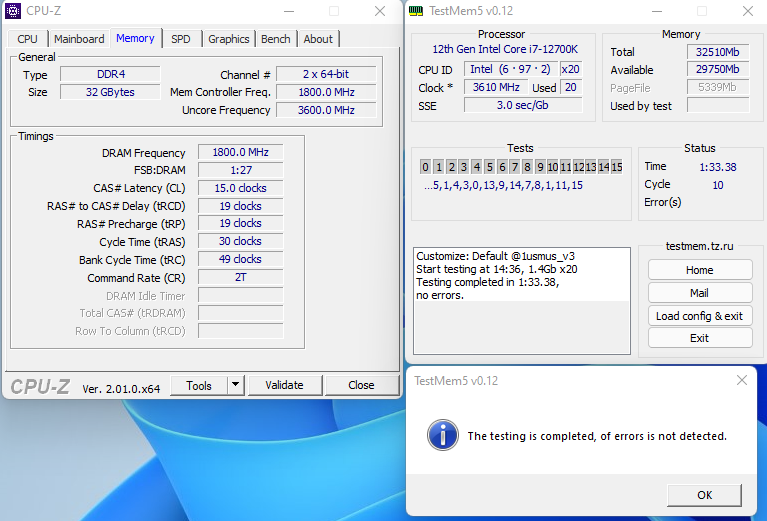
Task: Click the Exit button in TestMem5
Action: [x=699, y=338]
